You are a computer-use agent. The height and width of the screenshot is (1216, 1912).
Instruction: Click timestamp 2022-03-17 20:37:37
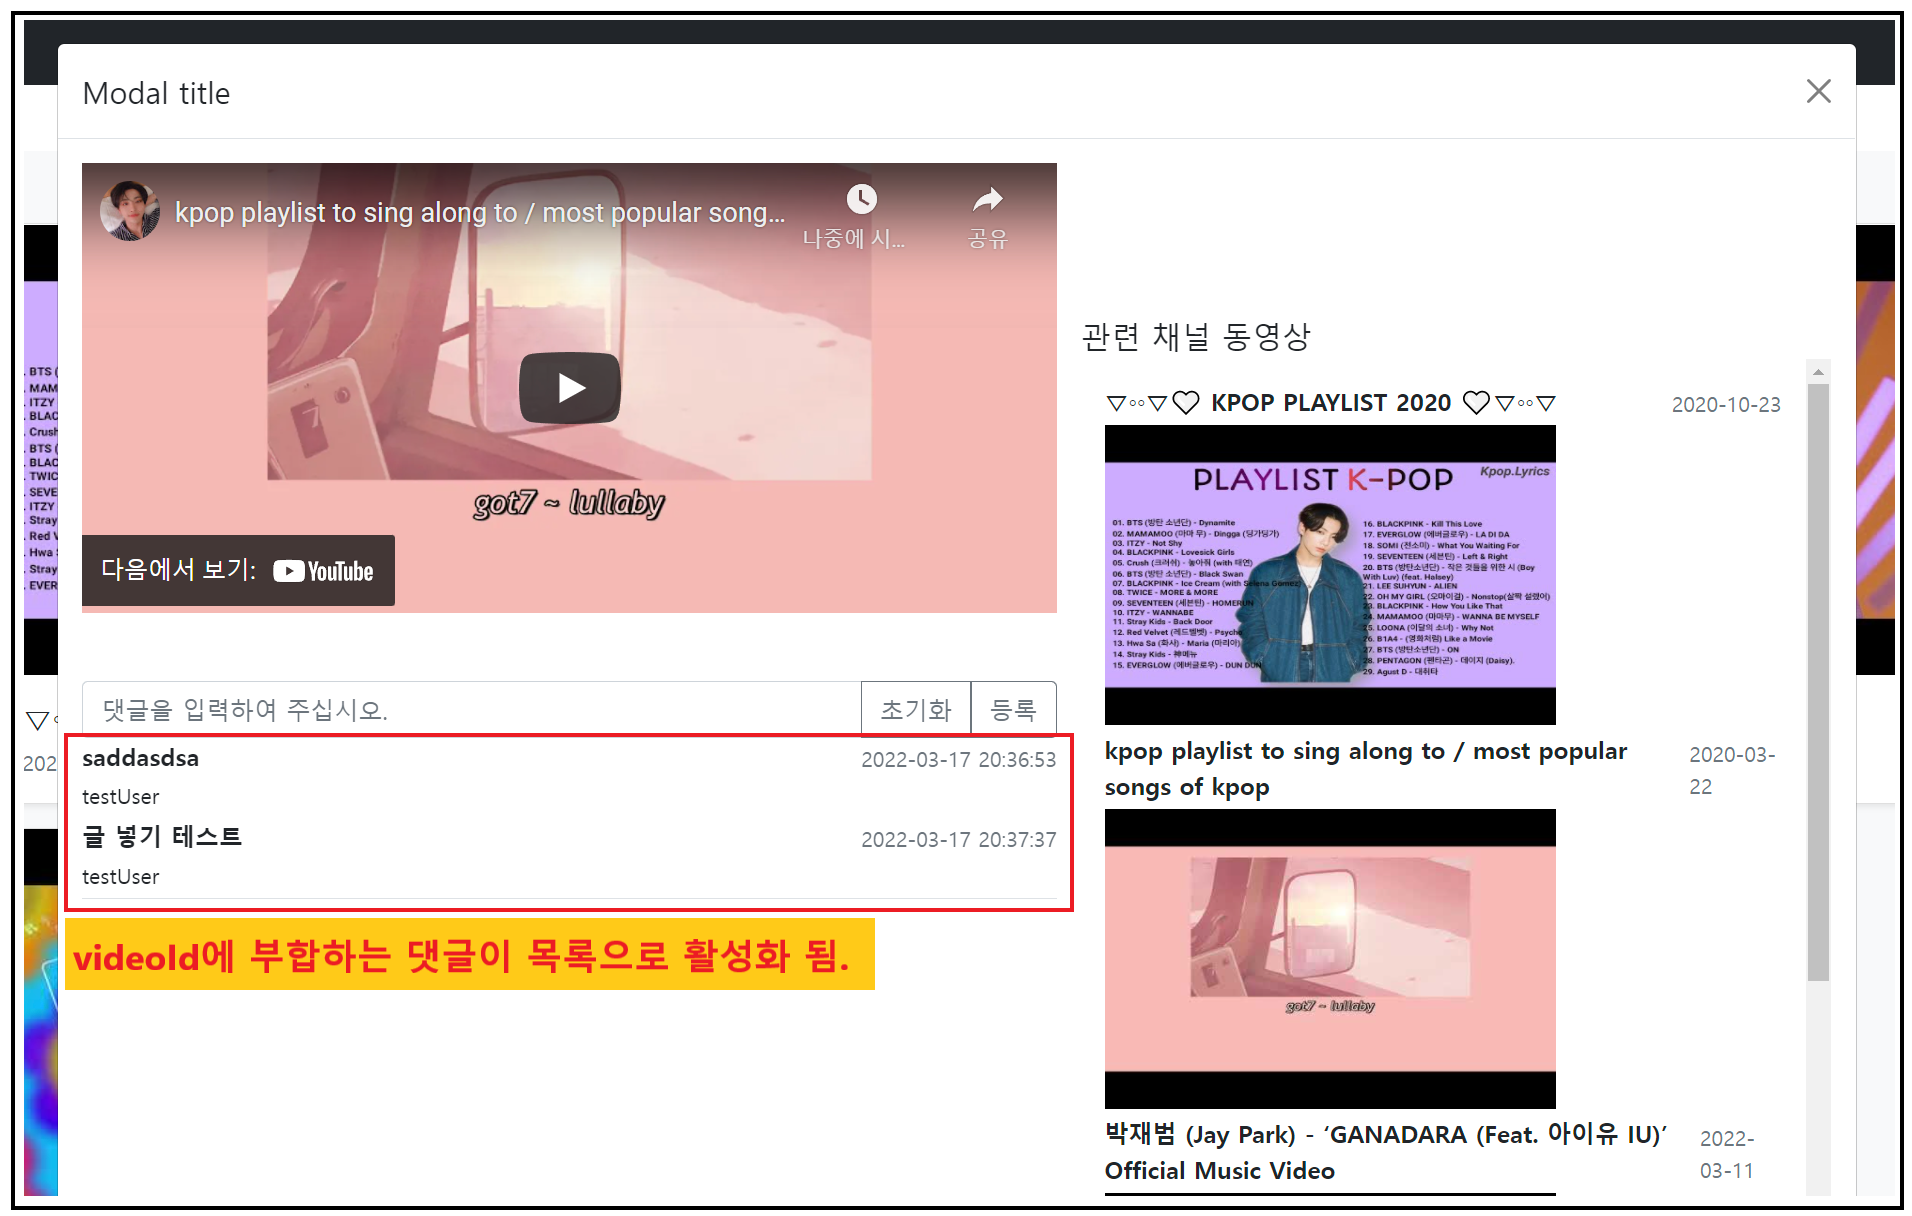pos(958,840)
